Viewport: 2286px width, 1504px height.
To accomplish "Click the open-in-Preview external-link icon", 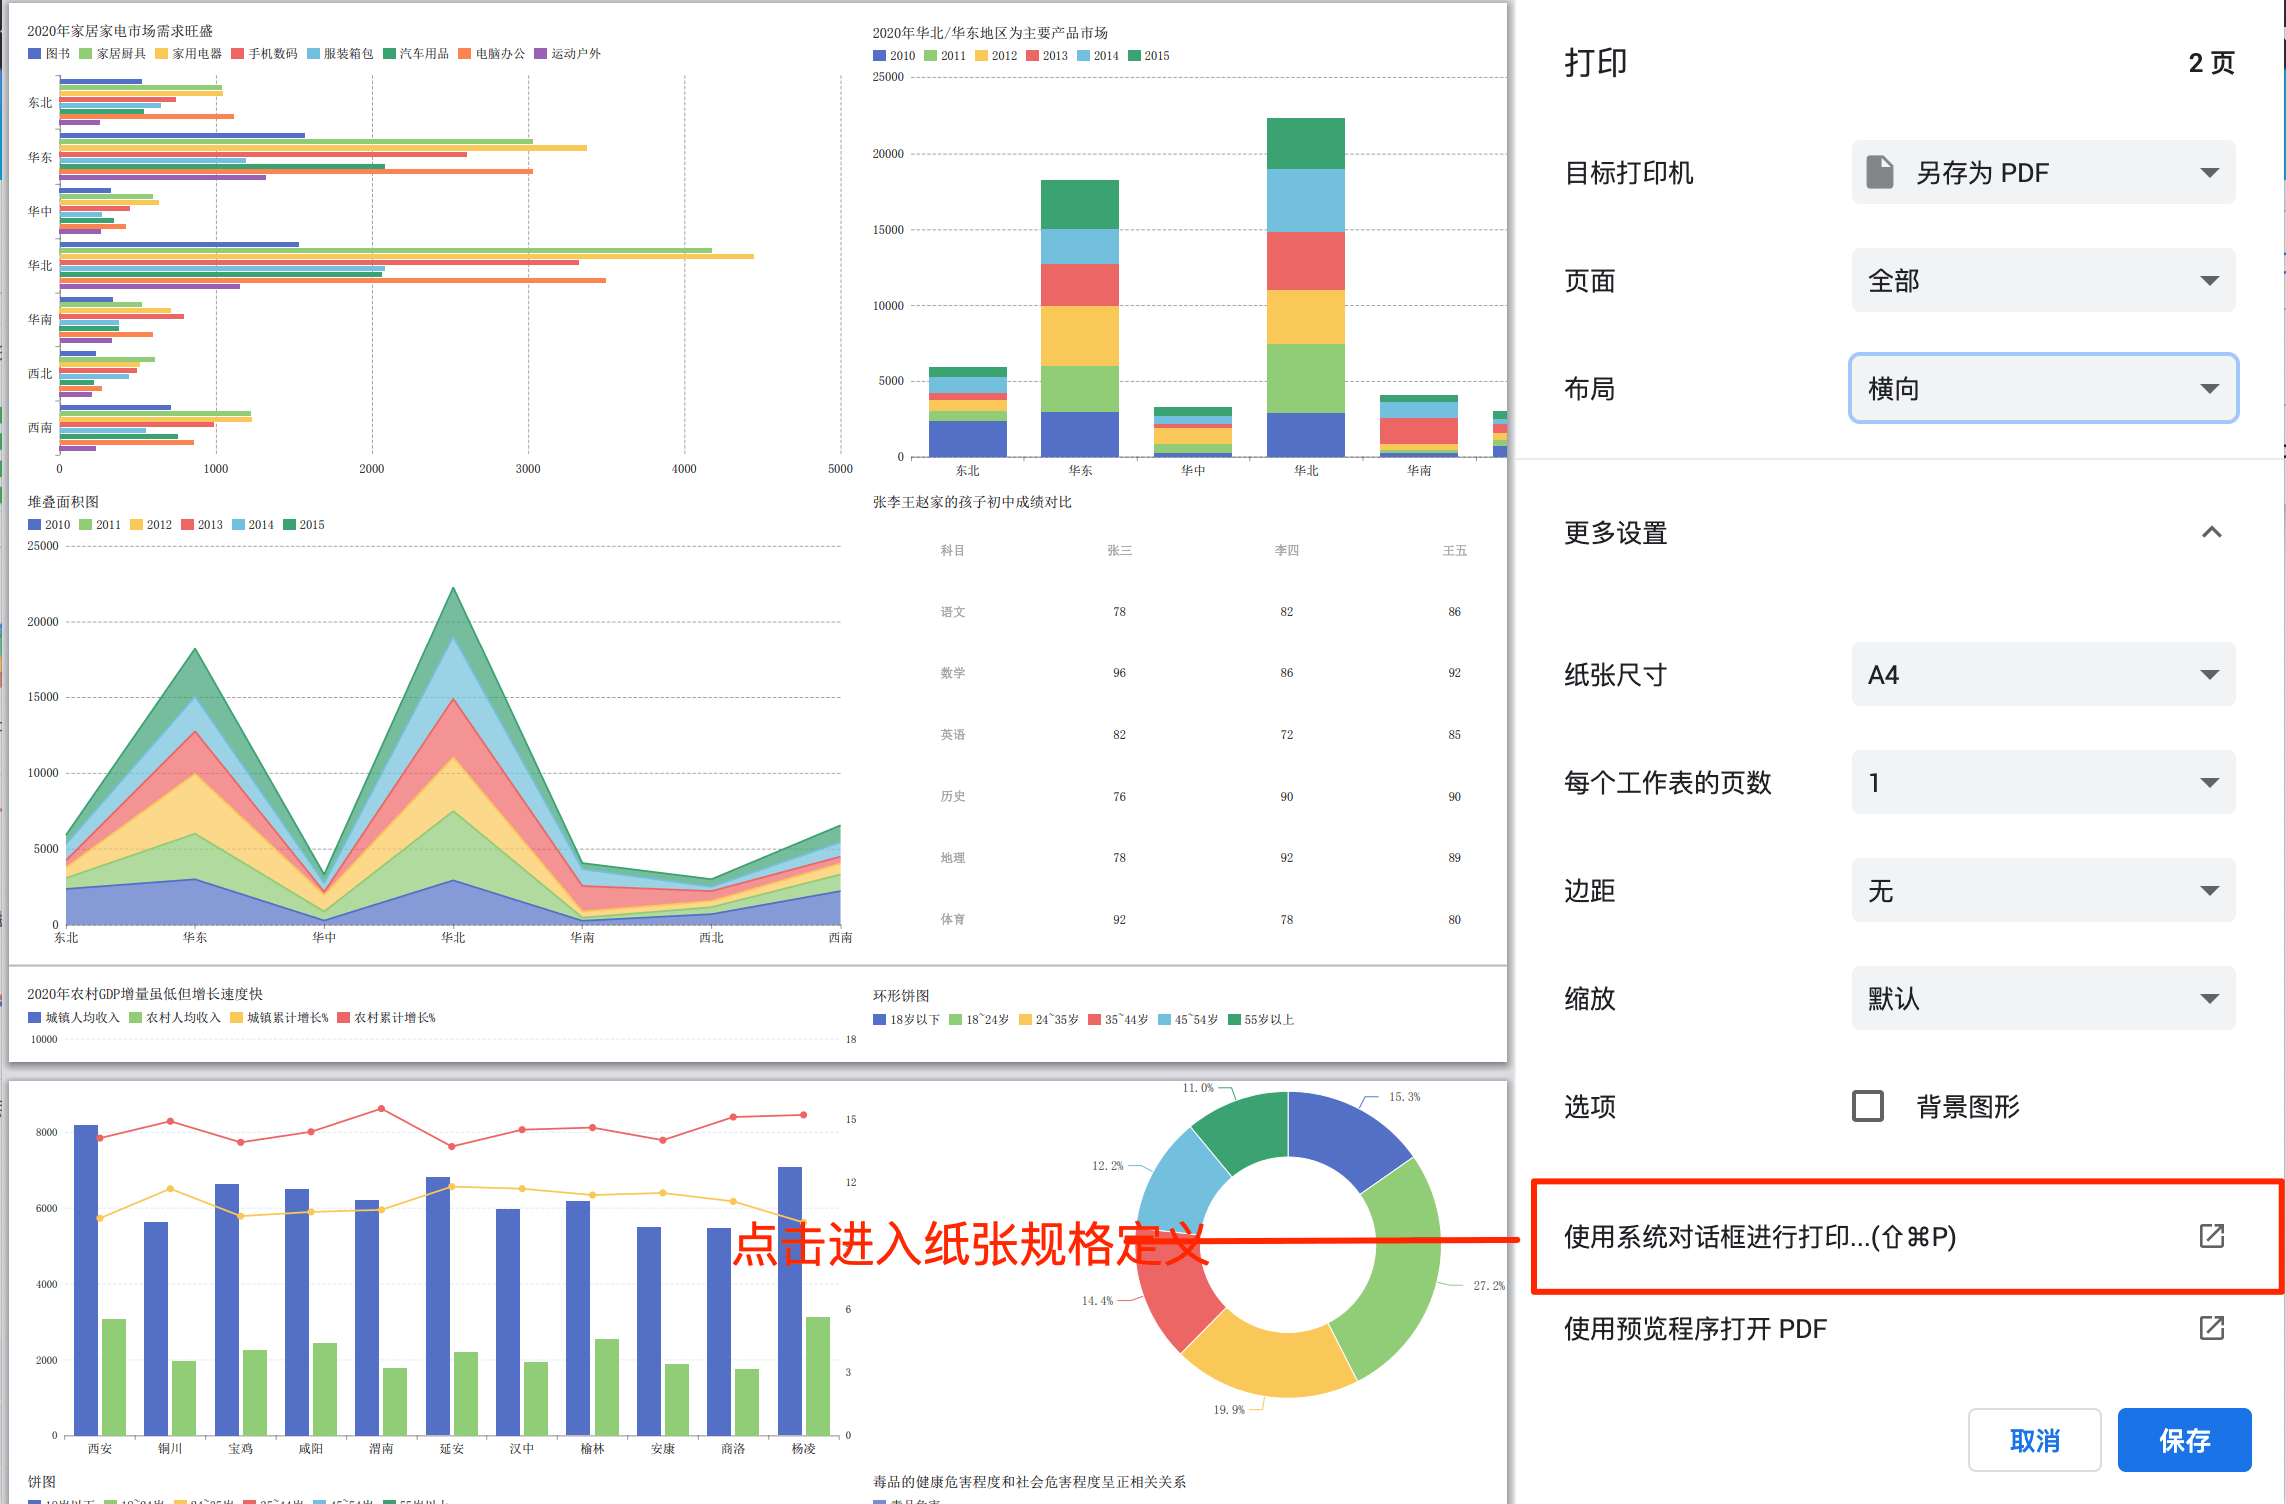I will (2211, 1328).
